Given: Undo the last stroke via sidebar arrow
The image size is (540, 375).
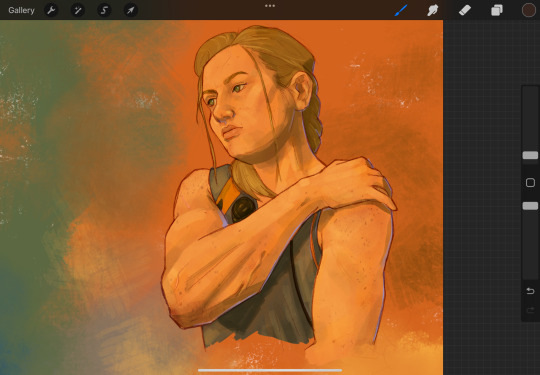Looking at the screenshot, I should (530, 291).
